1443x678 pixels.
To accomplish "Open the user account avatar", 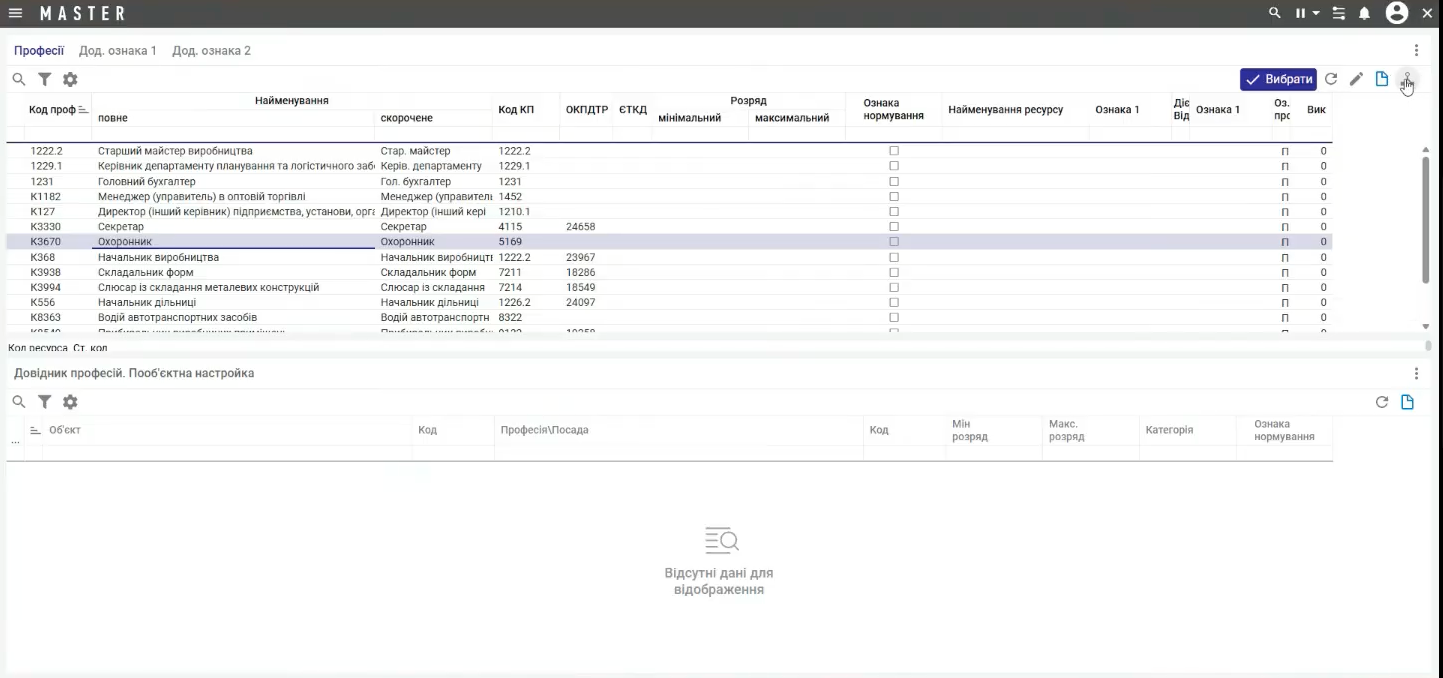I will pyautogui.click(x=1397, y=13).
